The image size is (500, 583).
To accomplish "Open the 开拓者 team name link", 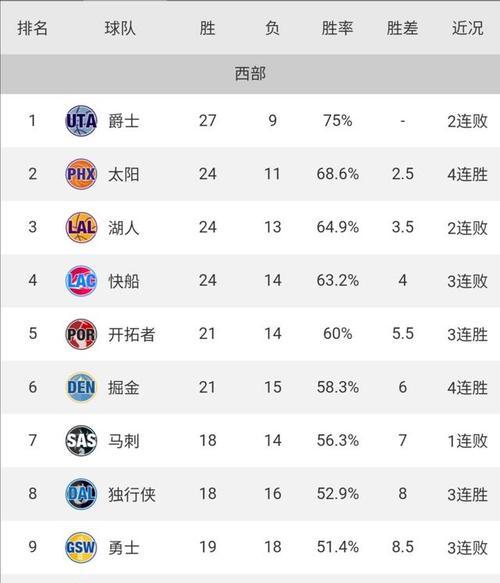I will 132,334.
